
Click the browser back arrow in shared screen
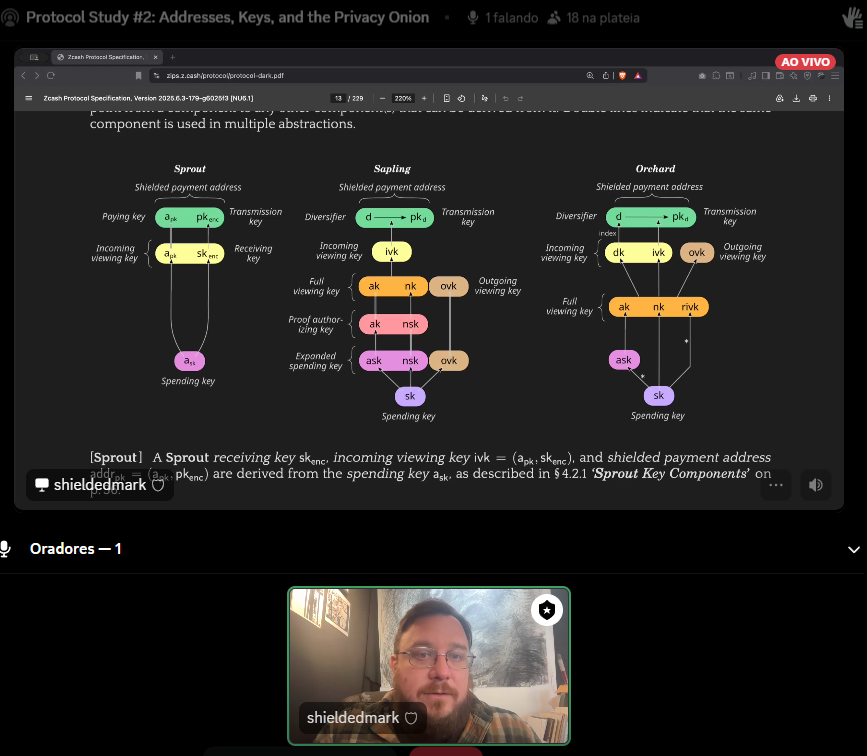23,76
